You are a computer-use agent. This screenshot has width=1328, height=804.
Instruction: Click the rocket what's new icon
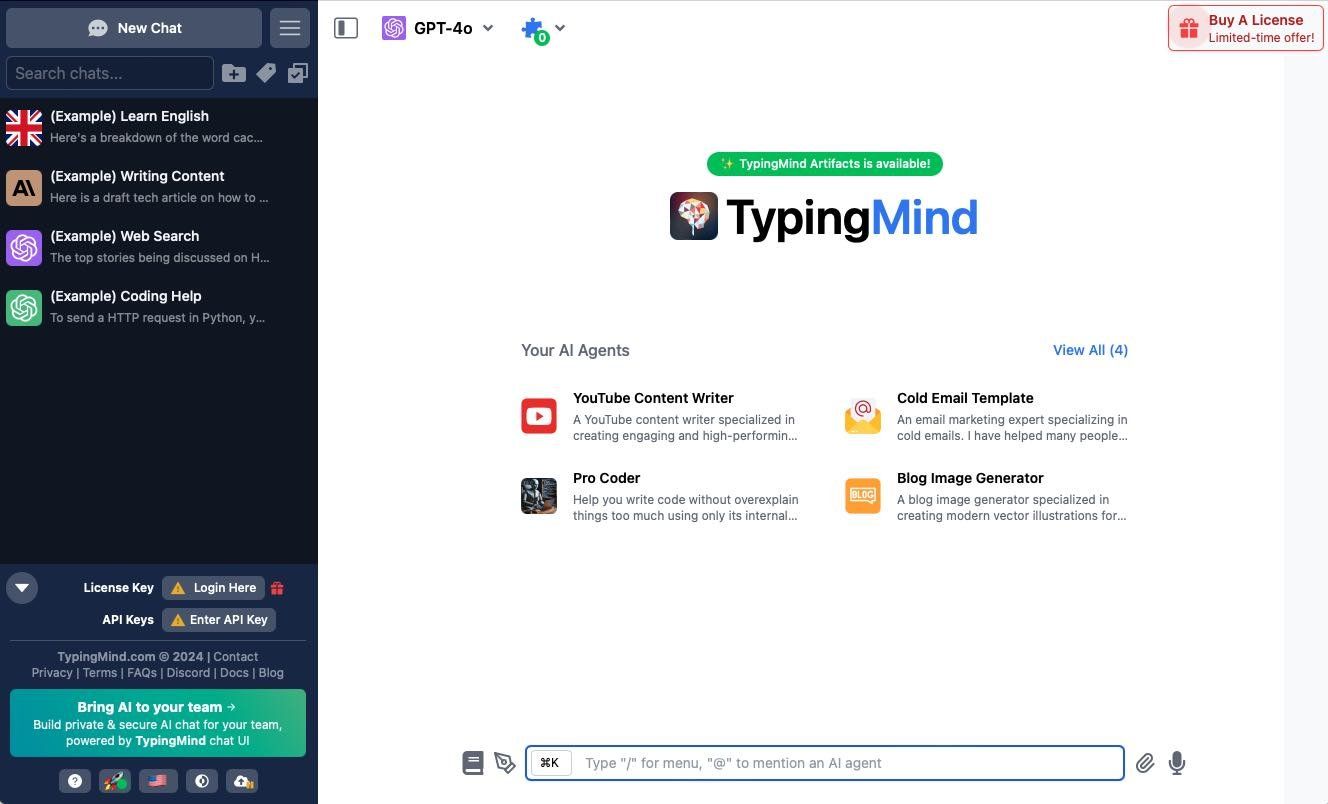tap(114, 781)
